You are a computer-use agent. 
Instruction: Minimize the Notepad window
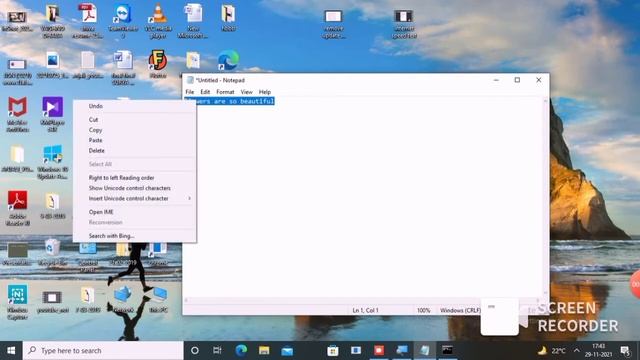pyautogui.click(x=496, y=80)
